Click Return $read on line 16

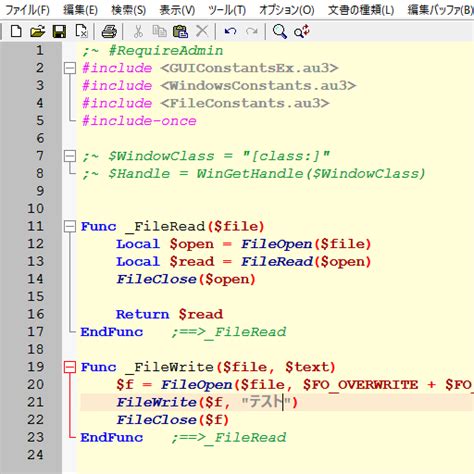pyautogui.click(x=169, y=314)
